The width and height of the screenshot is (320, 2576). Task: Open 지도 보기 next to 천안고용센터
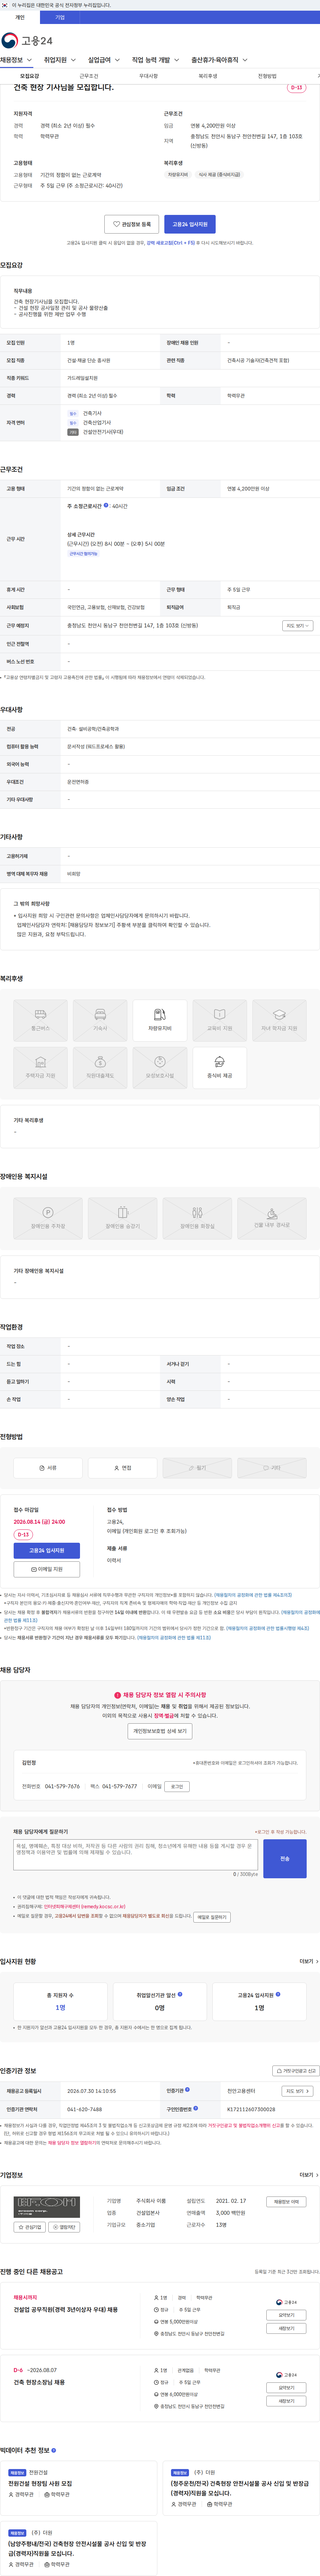(x=298, y=2091)
